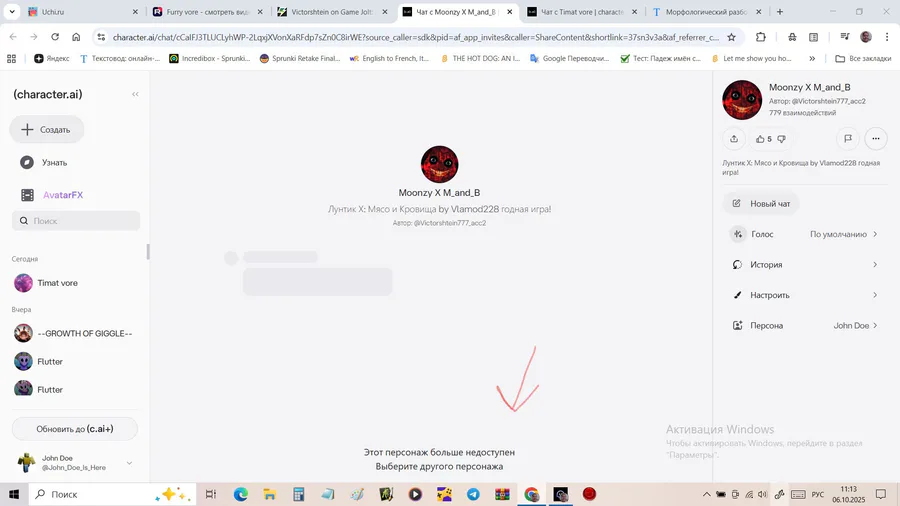Screen dimensions: 900x506
Task: Click the Обновить до (c.ai+) button
Action: (x=75, y=429)
